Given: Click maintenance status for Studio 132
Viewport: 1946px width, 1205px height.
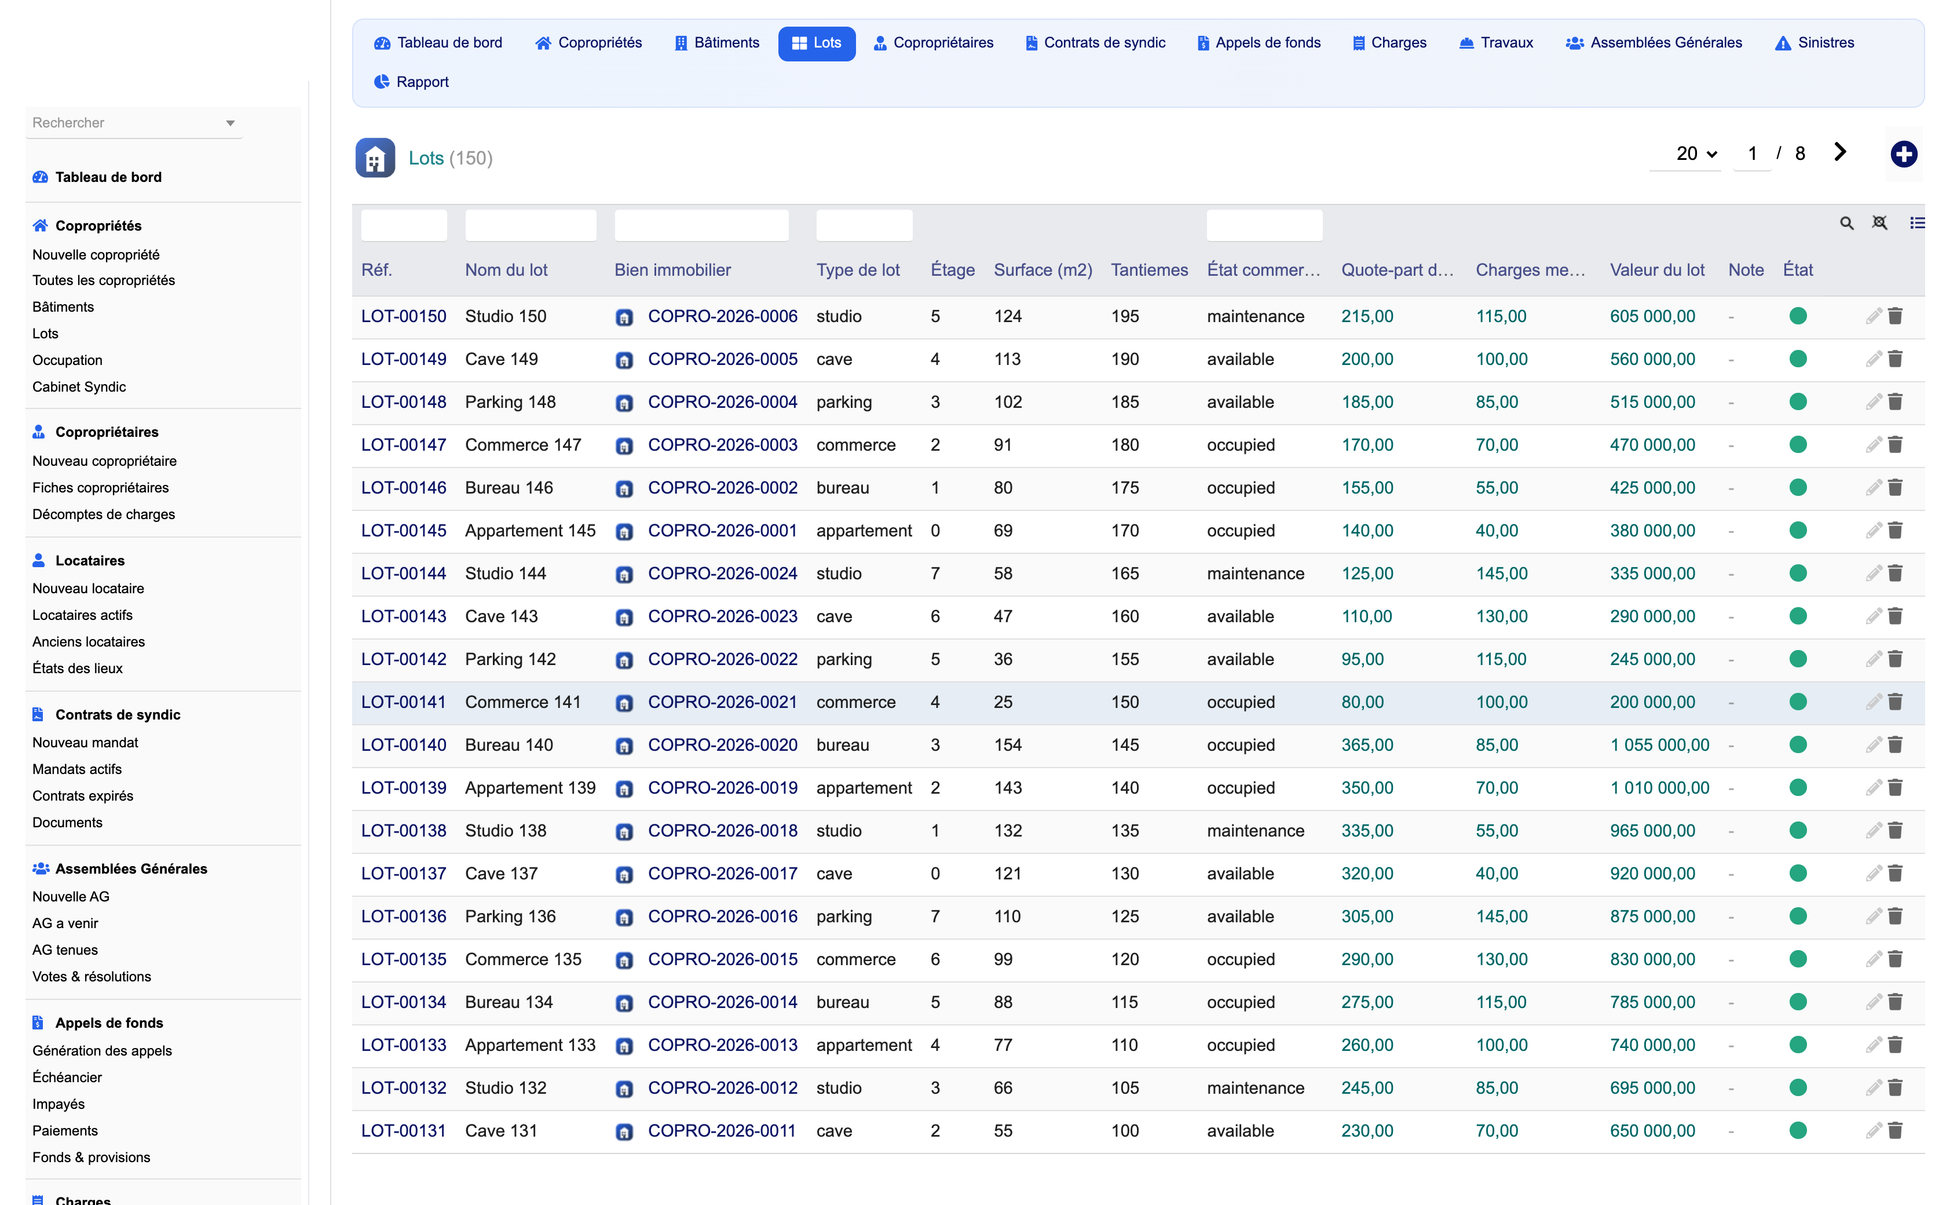Looking at the screenshot, I should (1256, 1088).
